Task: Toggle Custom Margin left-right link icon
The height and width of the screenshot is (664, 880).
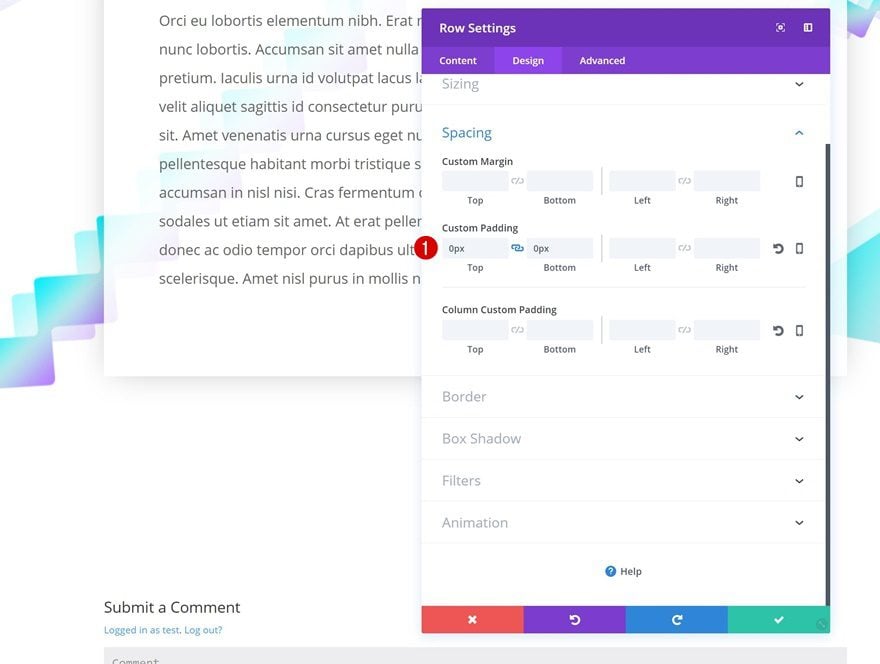Action: click(685, 181)
